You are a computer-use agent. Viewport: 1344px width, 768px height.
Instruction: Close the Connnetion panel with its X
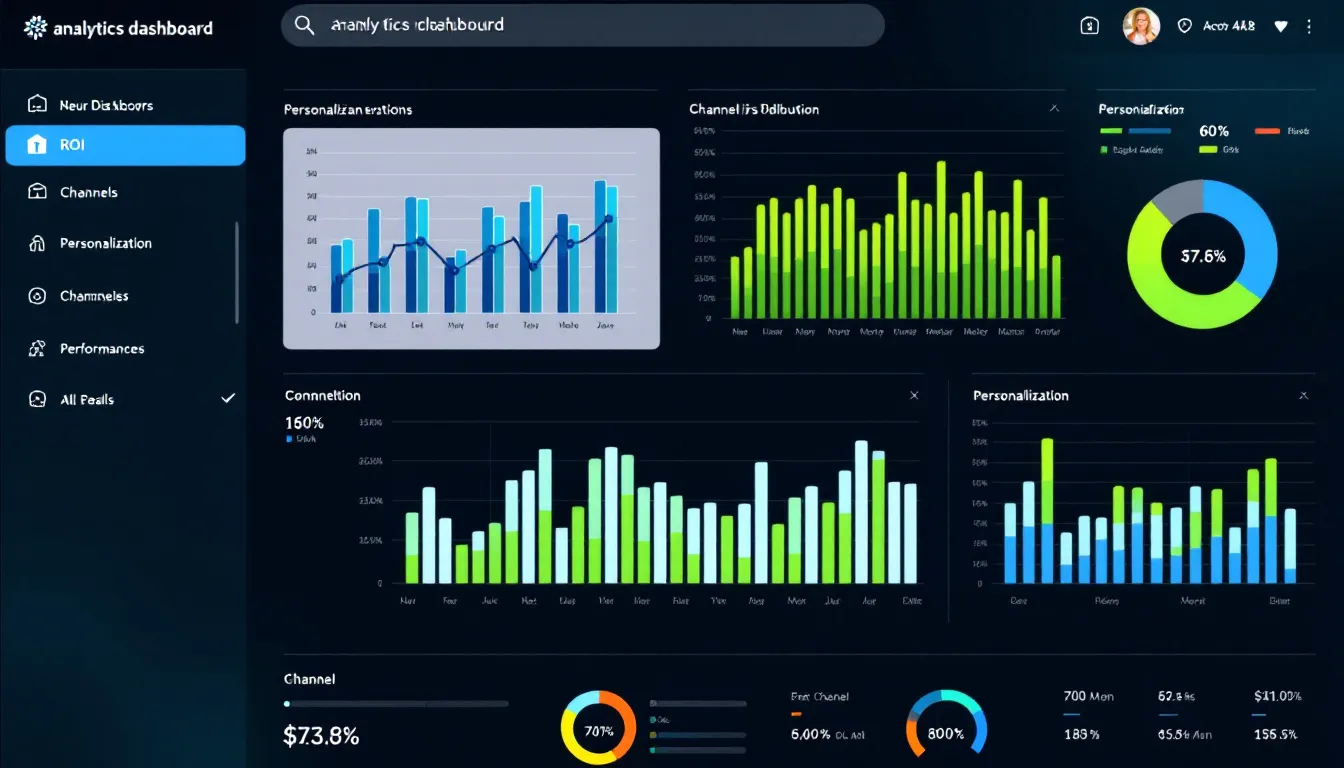[914, 396]
